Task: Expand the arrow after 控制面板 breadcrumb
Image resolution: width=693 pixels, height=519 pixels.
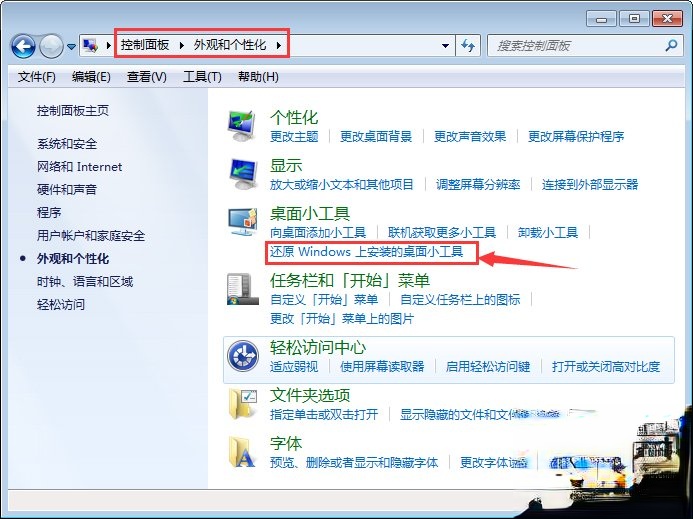Action: pyautogui.click(x=182, y=45)
